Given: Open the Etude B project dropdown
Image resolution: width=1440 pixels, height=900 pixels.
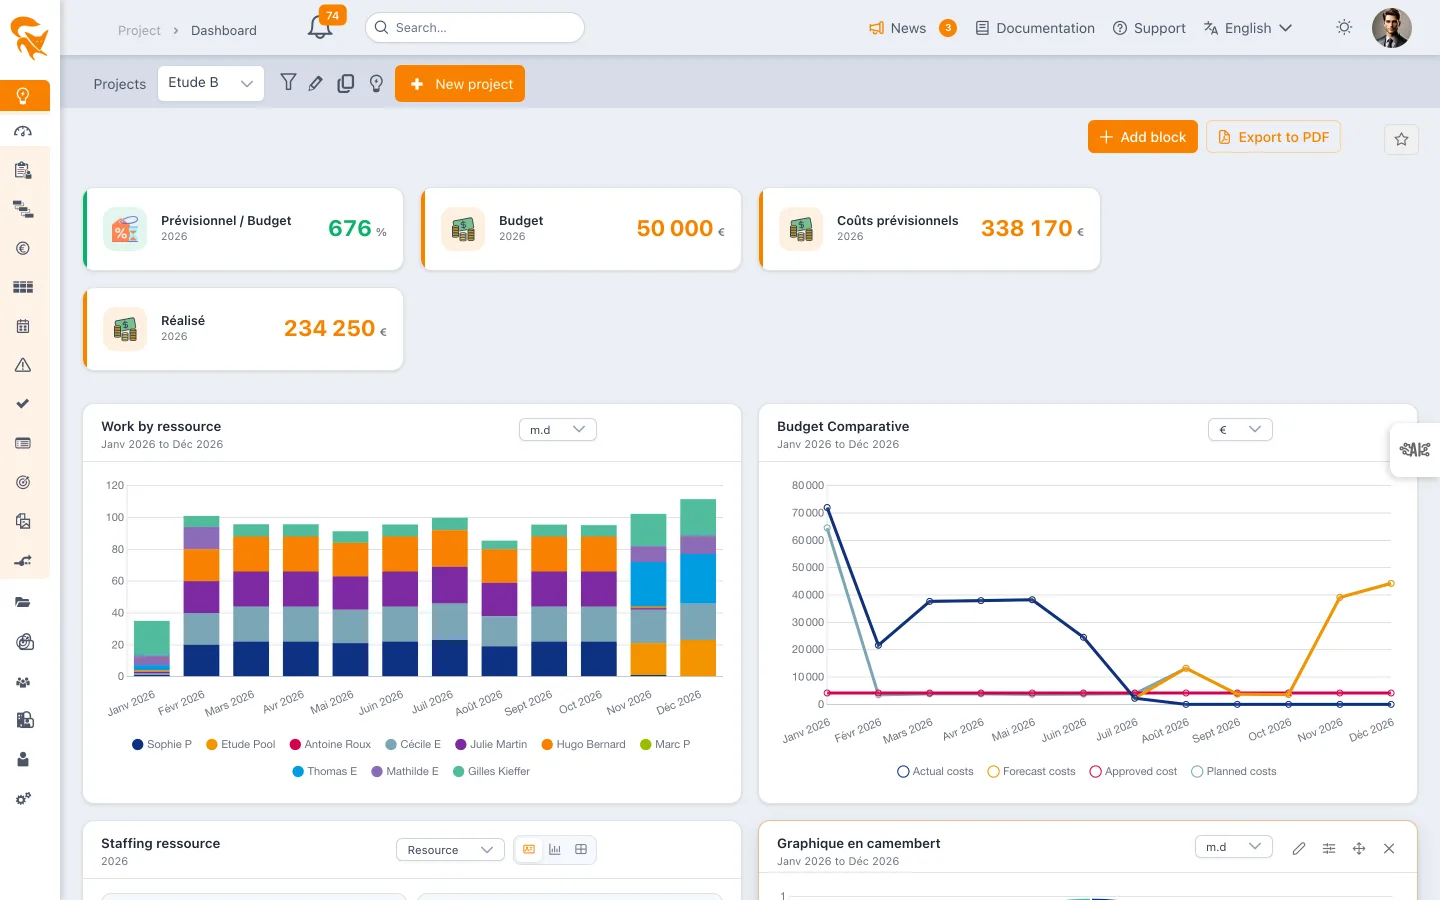Looking at the screenshot, I should (x=211, y=83).
